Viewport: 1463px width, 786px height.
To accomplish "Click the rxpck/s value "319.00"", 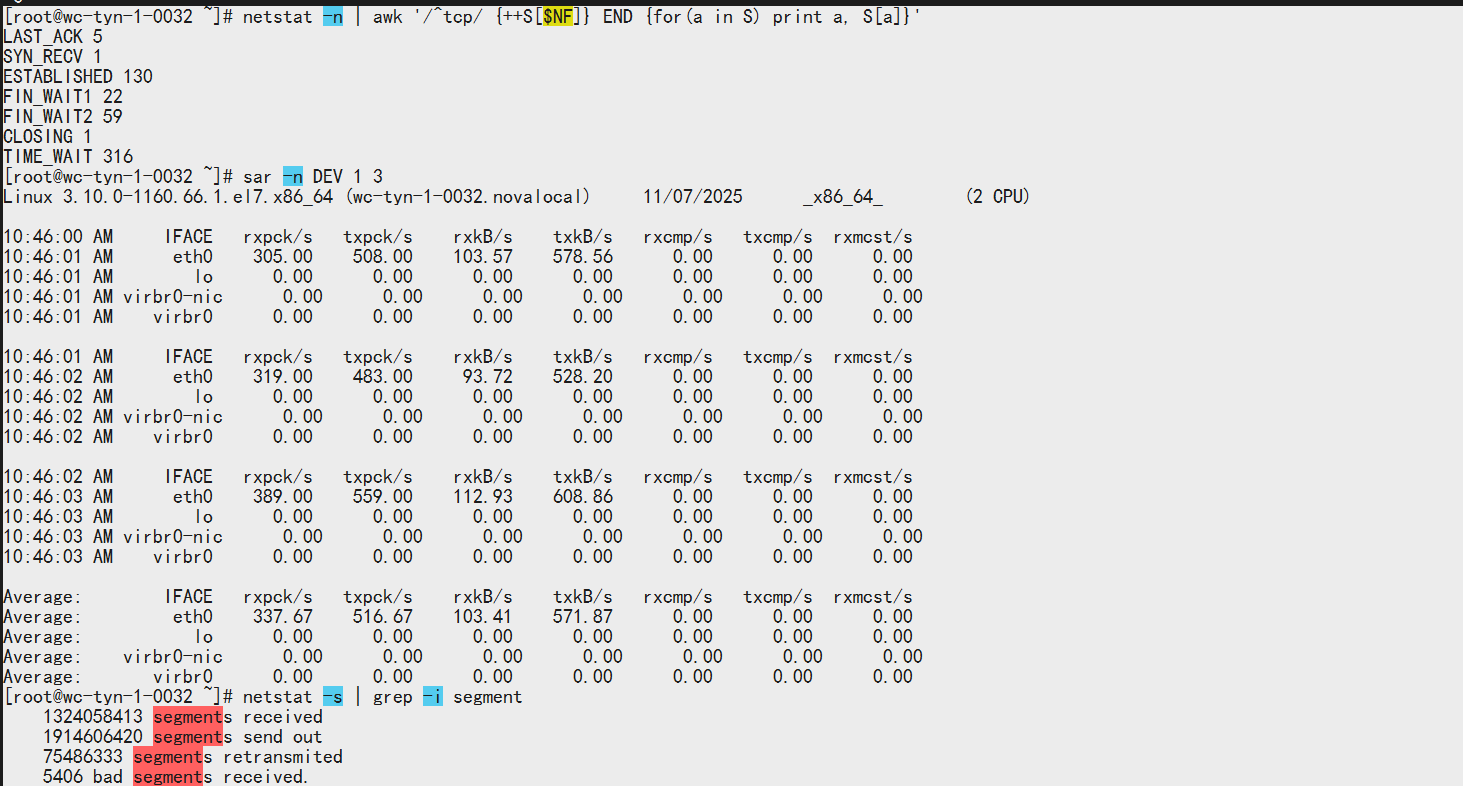I will [283, 377].
